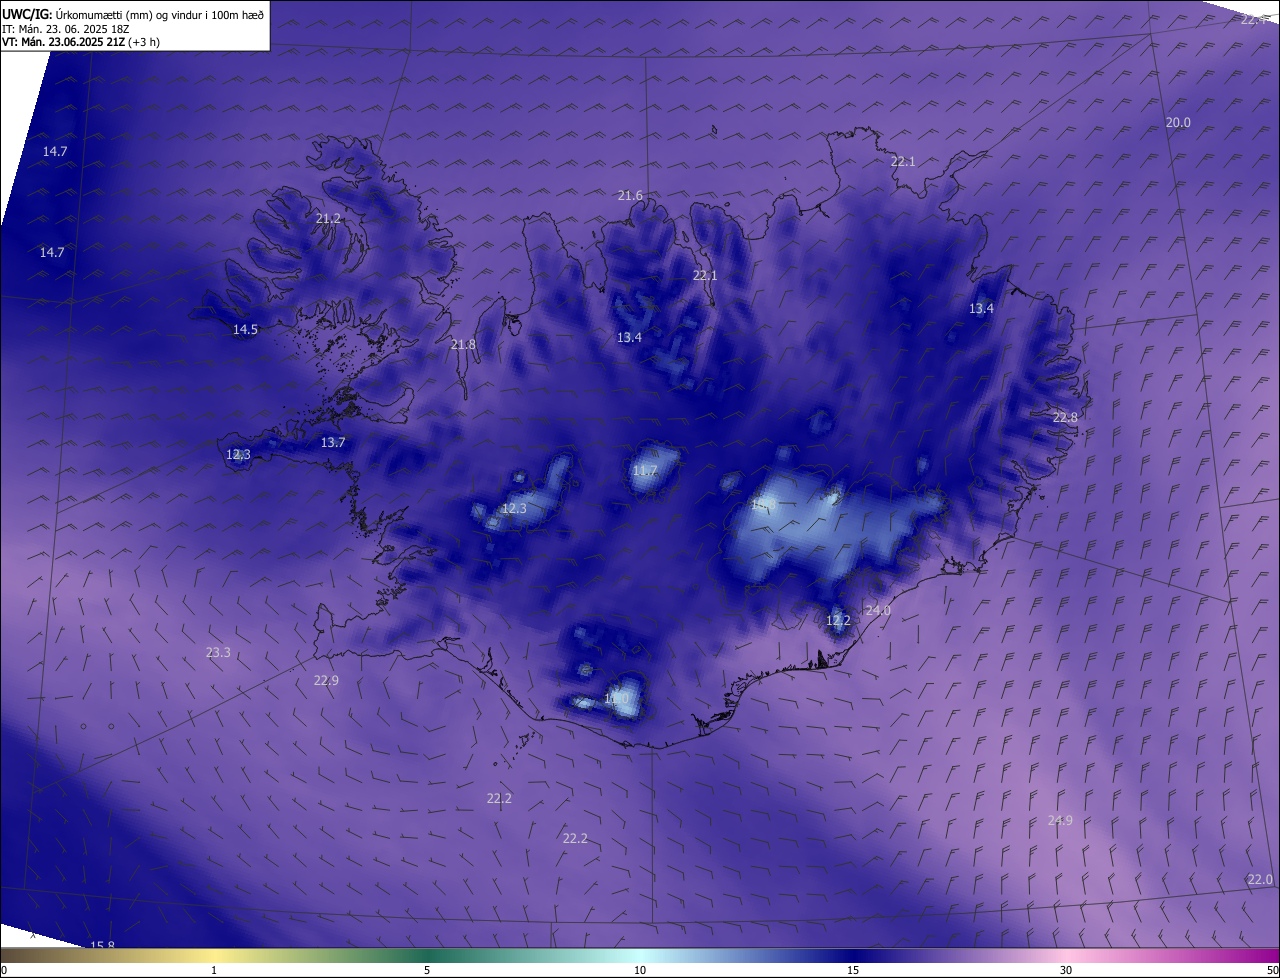This screenshot has height=978, width=1280.
Task: Select the 23.3 value over the ocean
Action: (218, 652)
